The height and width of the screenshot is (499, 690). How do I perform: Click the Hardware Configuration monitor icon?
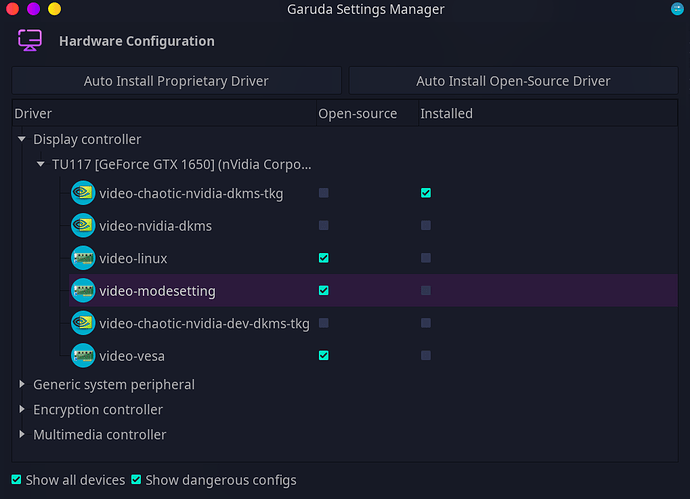click(30, 40)
